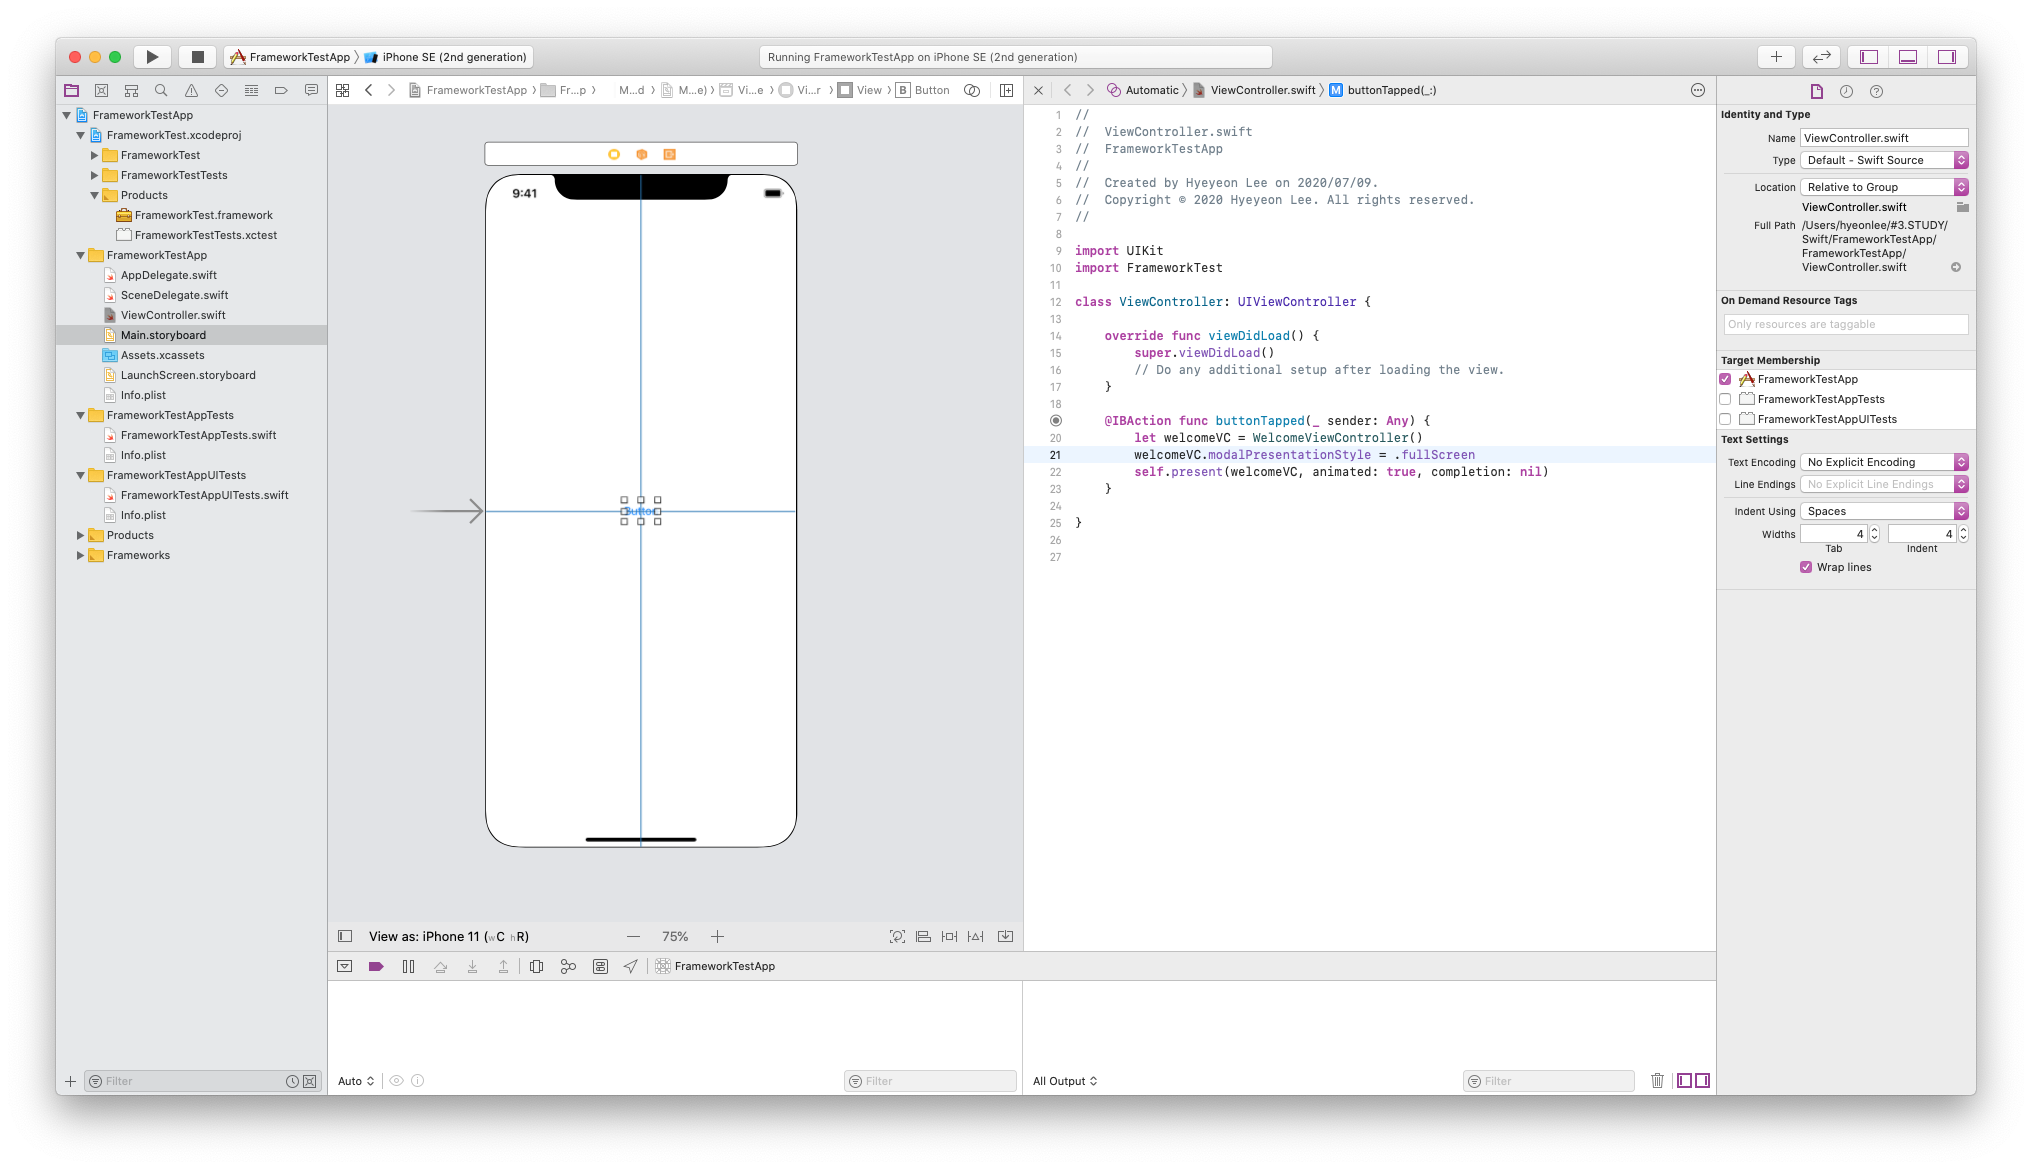Click the Run (play) button
Viewport: 2032px width, 1169px height.
(152, 57)
